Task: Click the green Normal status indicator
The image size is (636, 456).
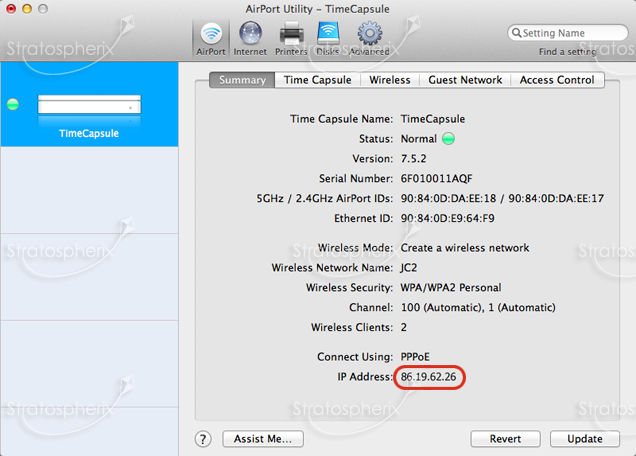Action: click(448, 139)
